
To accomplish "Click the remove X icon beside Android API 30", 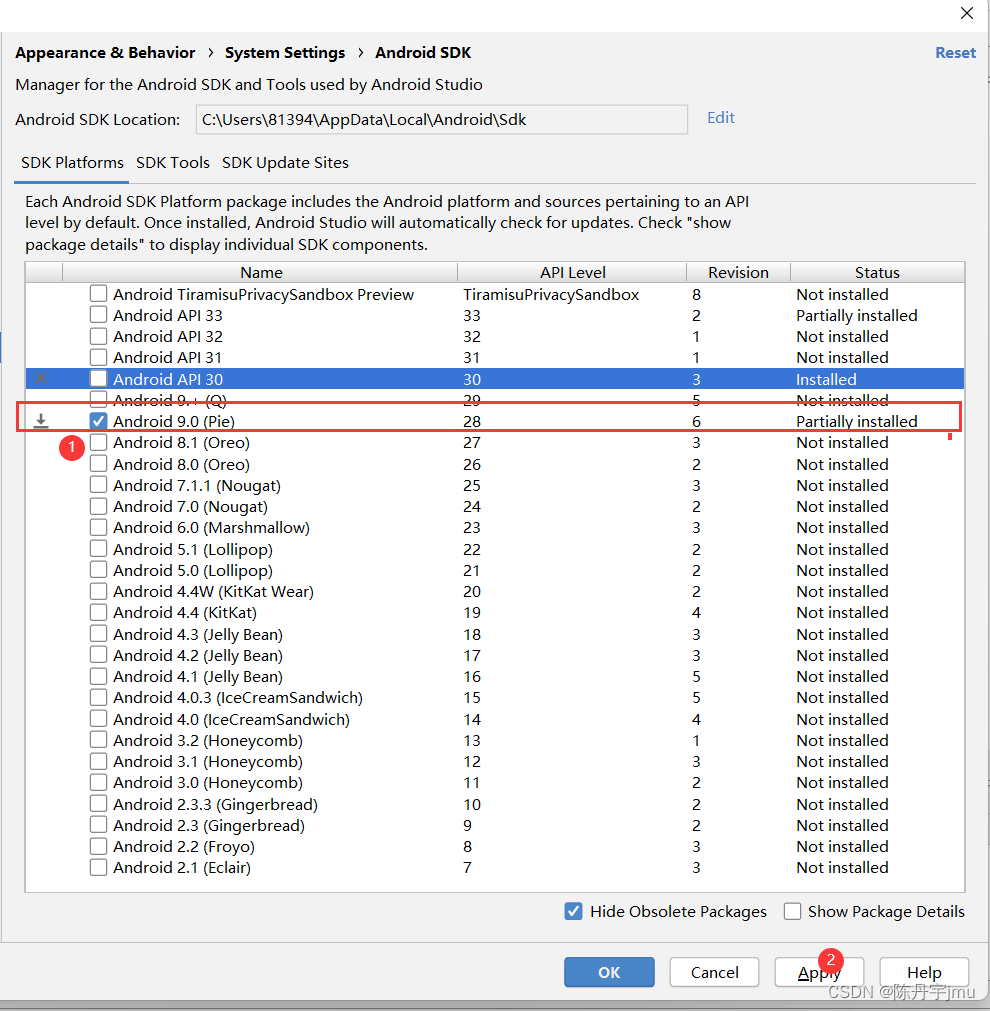I will [41, 378].
